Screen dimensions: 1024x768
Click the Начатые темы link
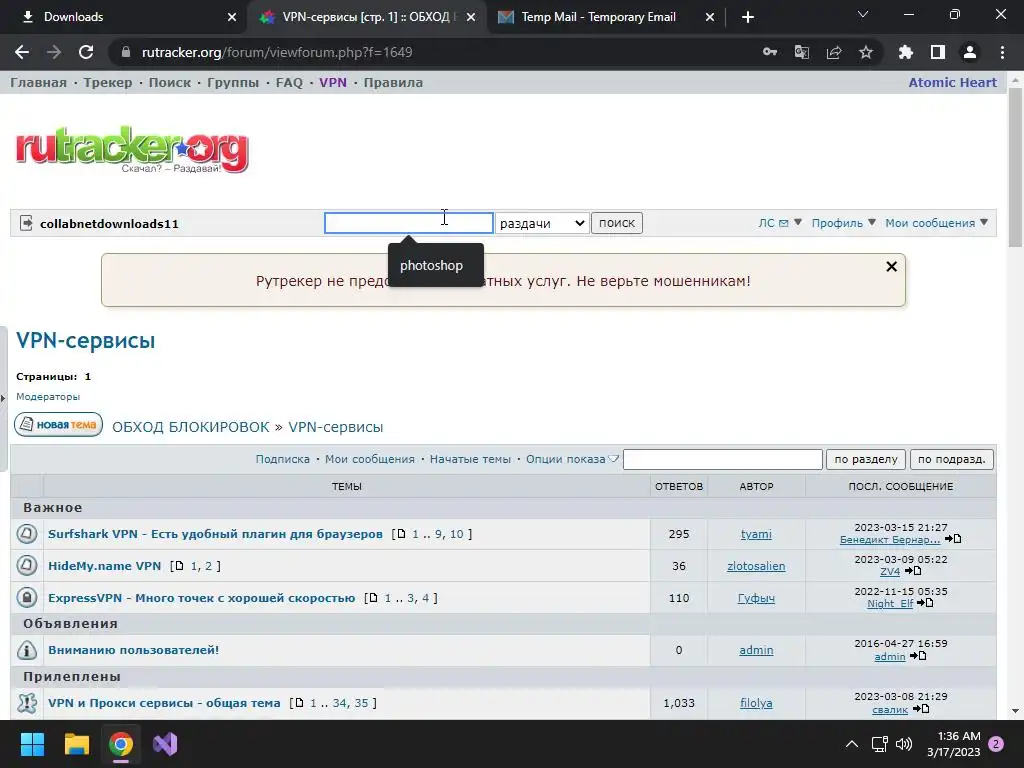tap(470, 459)
